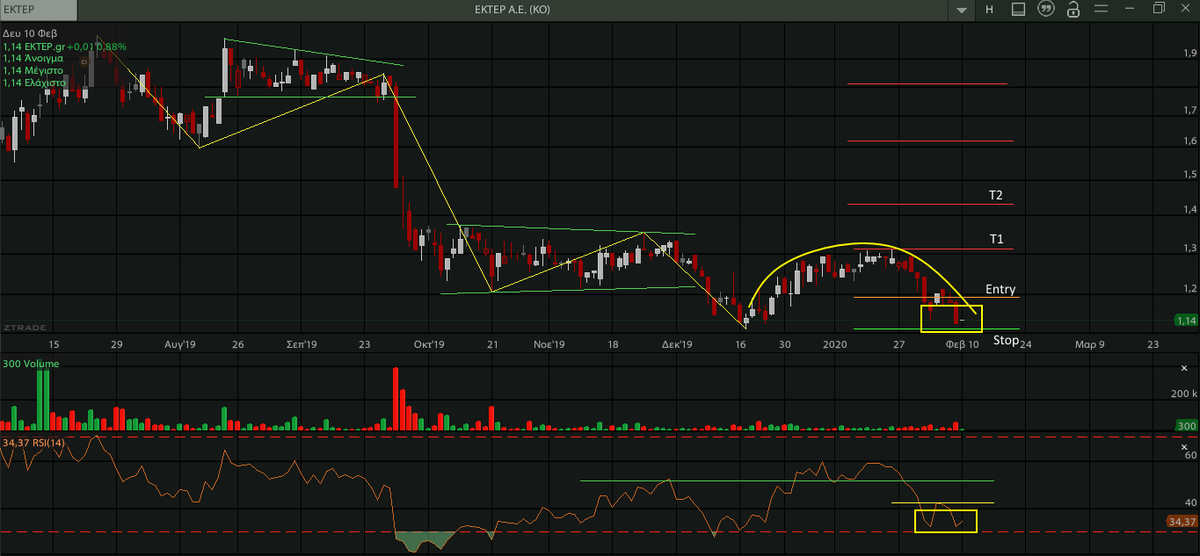Click the 'Ελάχιστο' low price legend line

[x=35, y=83]
